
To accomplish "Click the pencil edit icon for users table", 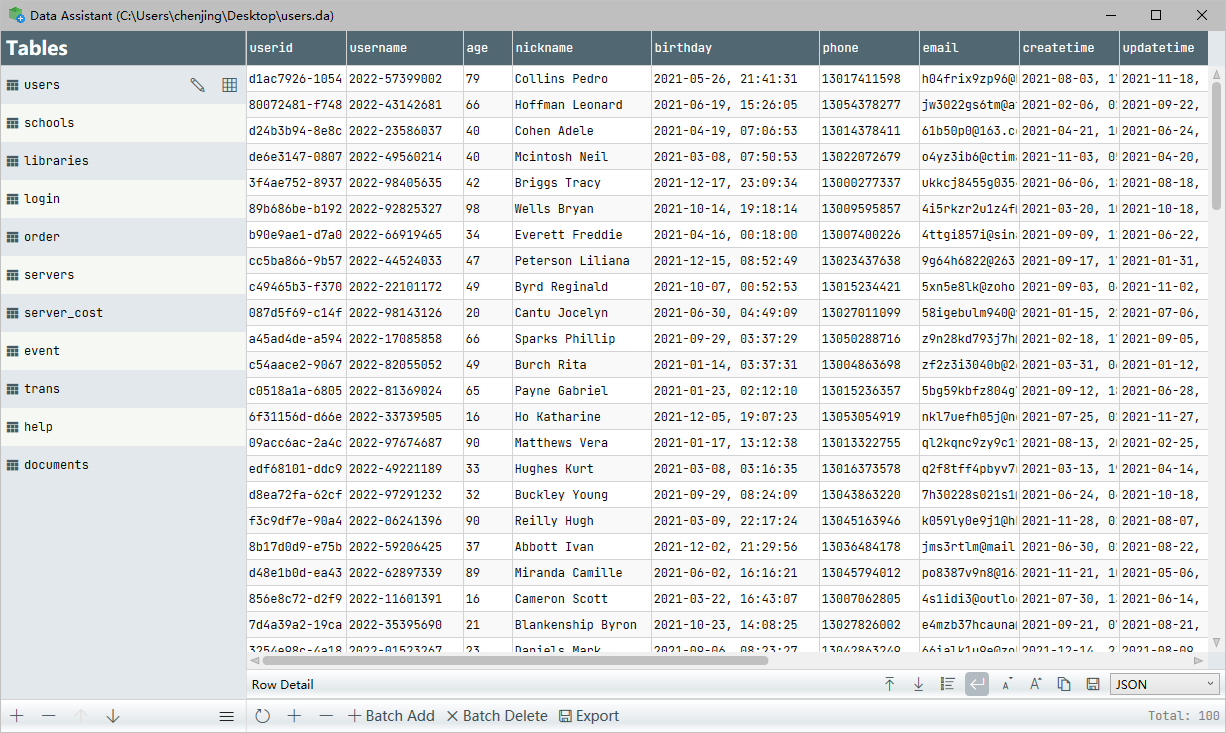I will pyautogui.click(x=198, y=85).
